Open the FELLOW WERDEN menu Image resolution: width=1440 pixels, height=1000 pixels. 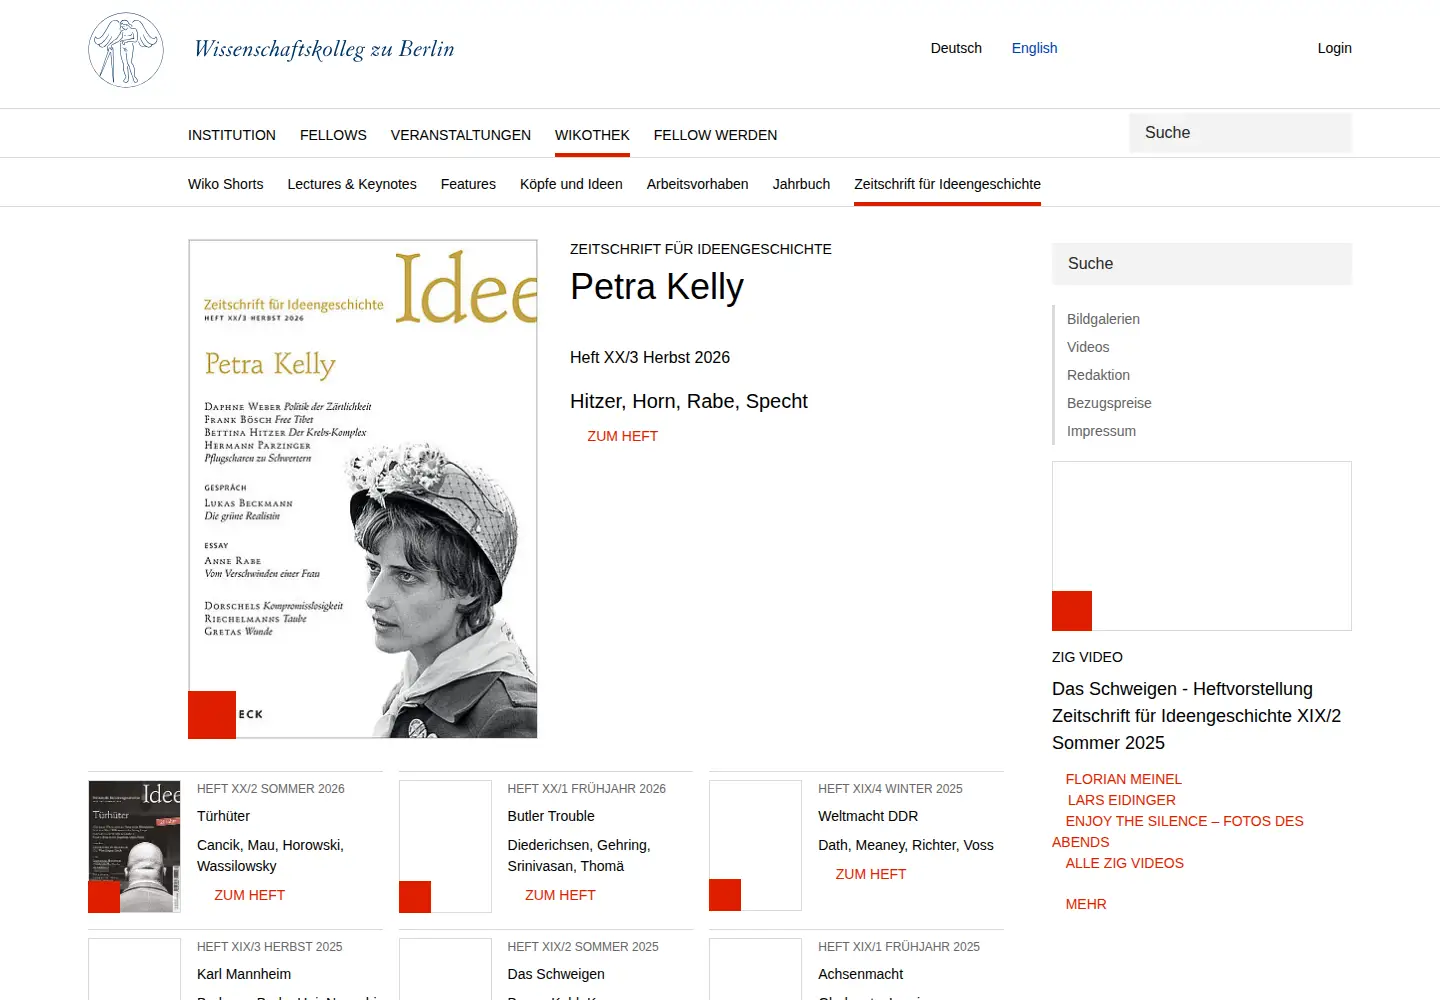coord(715,135)
